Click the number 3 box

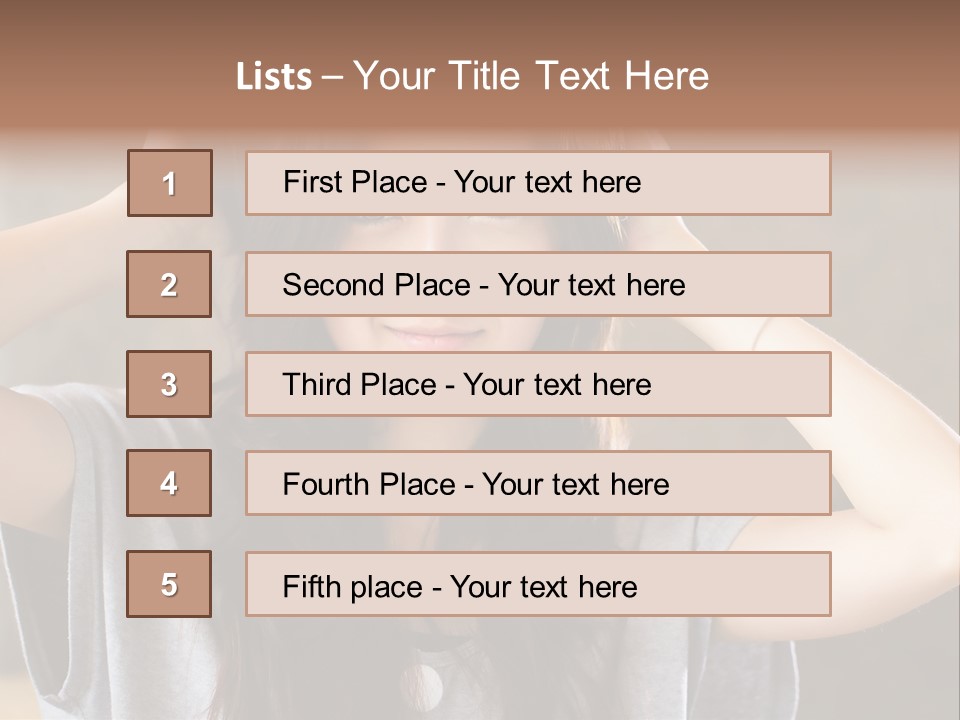tap(169, 384)
